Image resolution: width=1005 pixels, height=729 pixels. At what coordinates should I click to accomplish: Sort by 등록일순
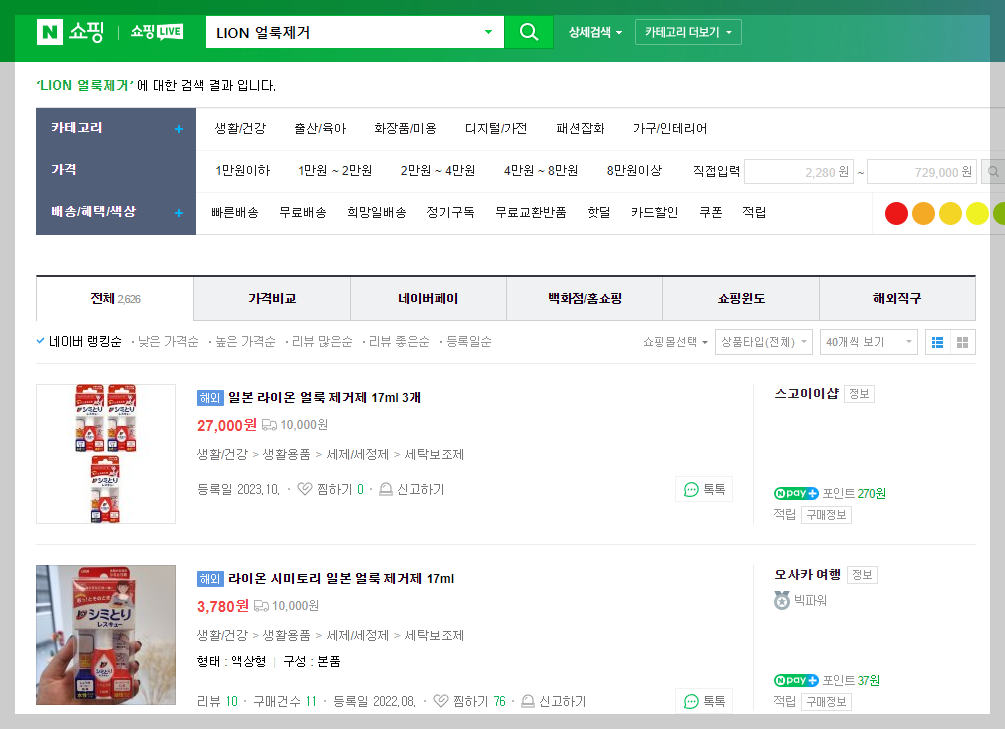click(x=469, y=342)
